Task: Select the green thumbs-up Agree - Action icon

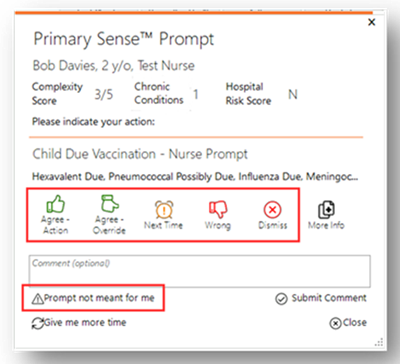Action: pos(55,204)
